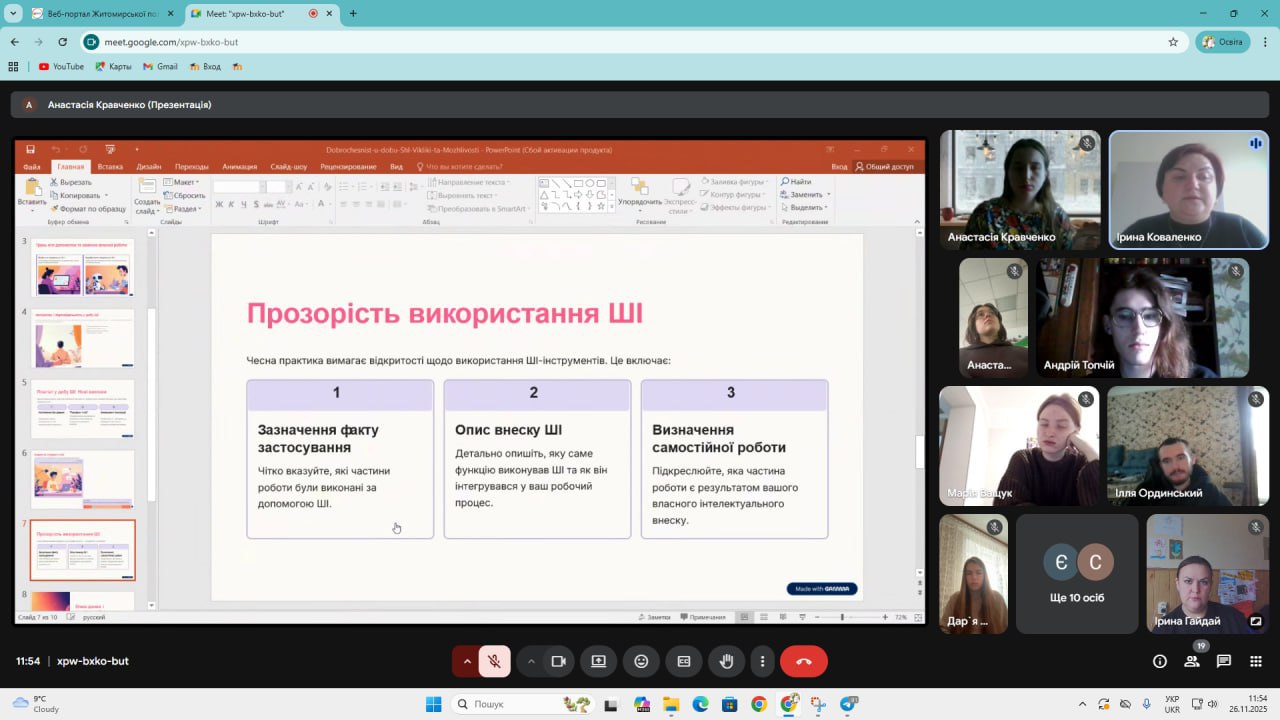Raise your hand in the meeting
The width and height of the screenshot is (1280, 720).
pos(727,661)
